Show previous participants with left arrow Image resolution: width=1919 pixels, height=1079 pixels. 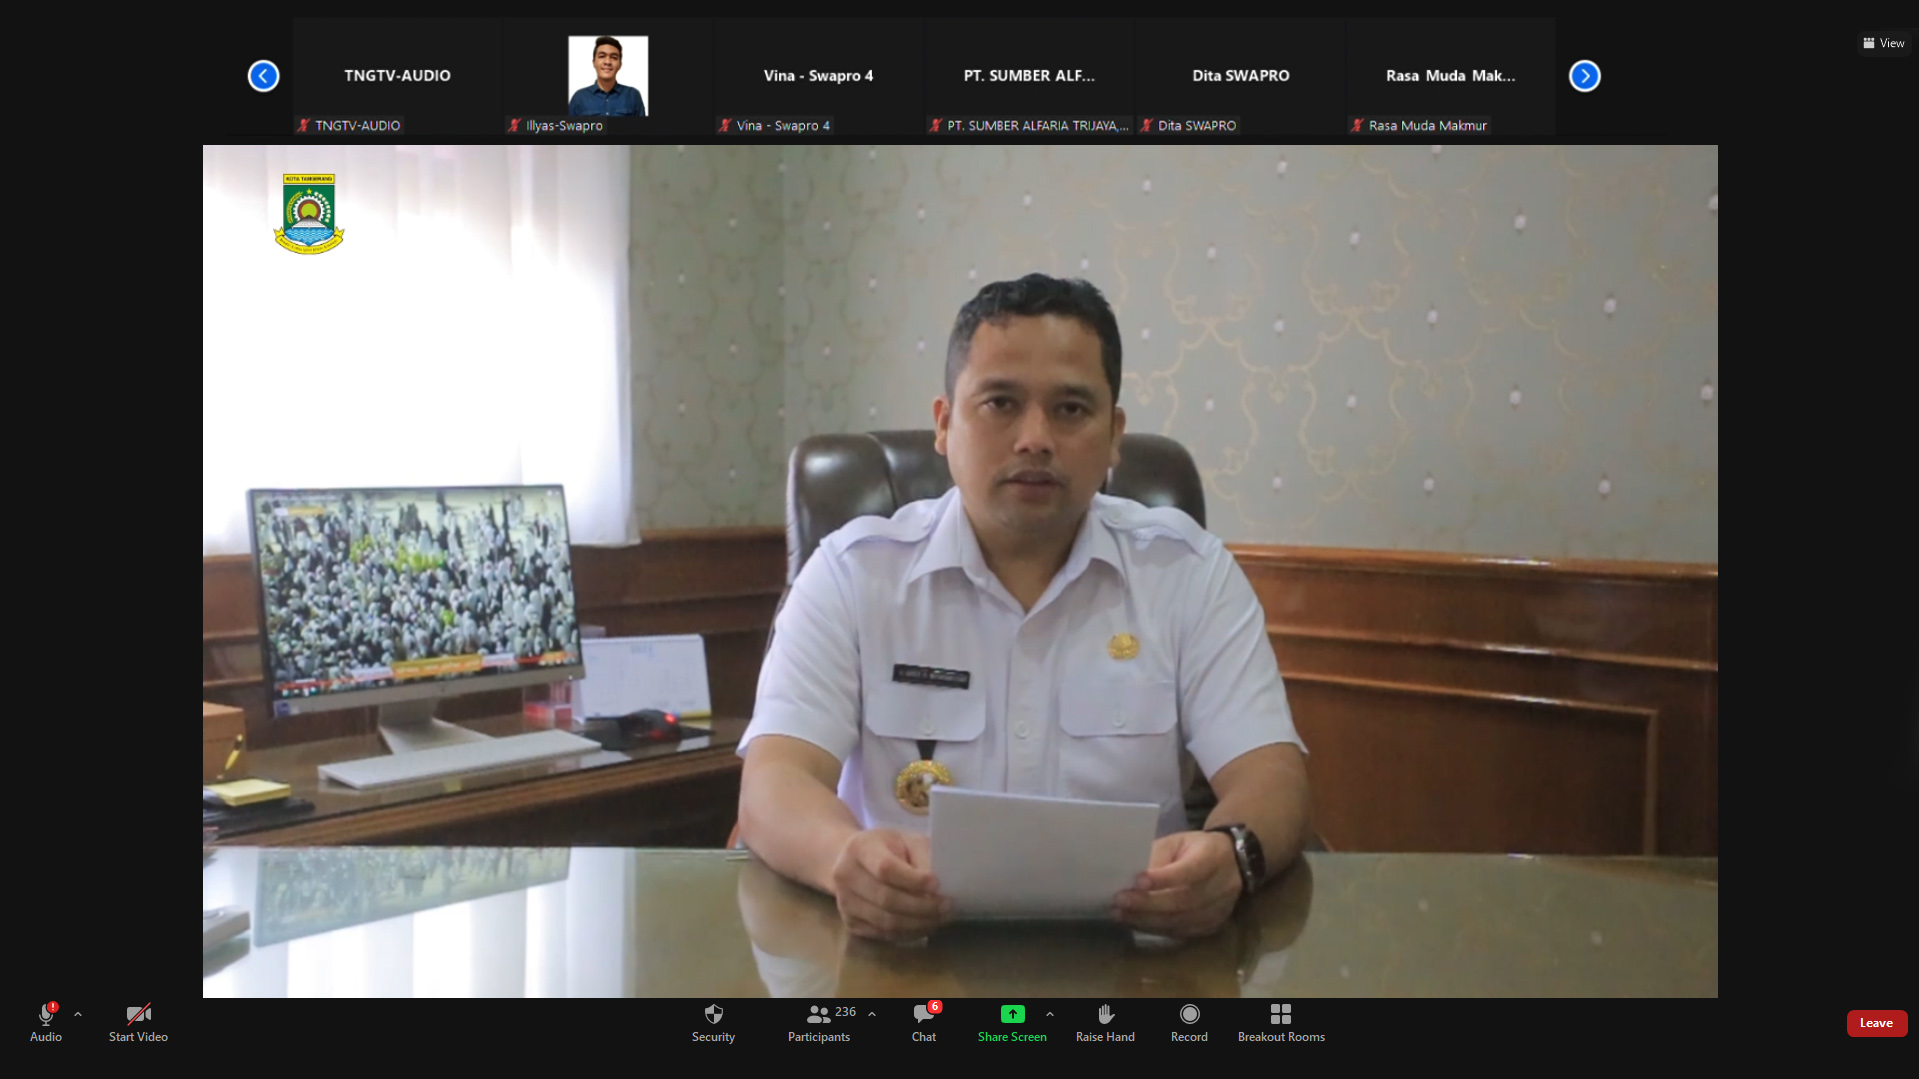tap(263, 76)
